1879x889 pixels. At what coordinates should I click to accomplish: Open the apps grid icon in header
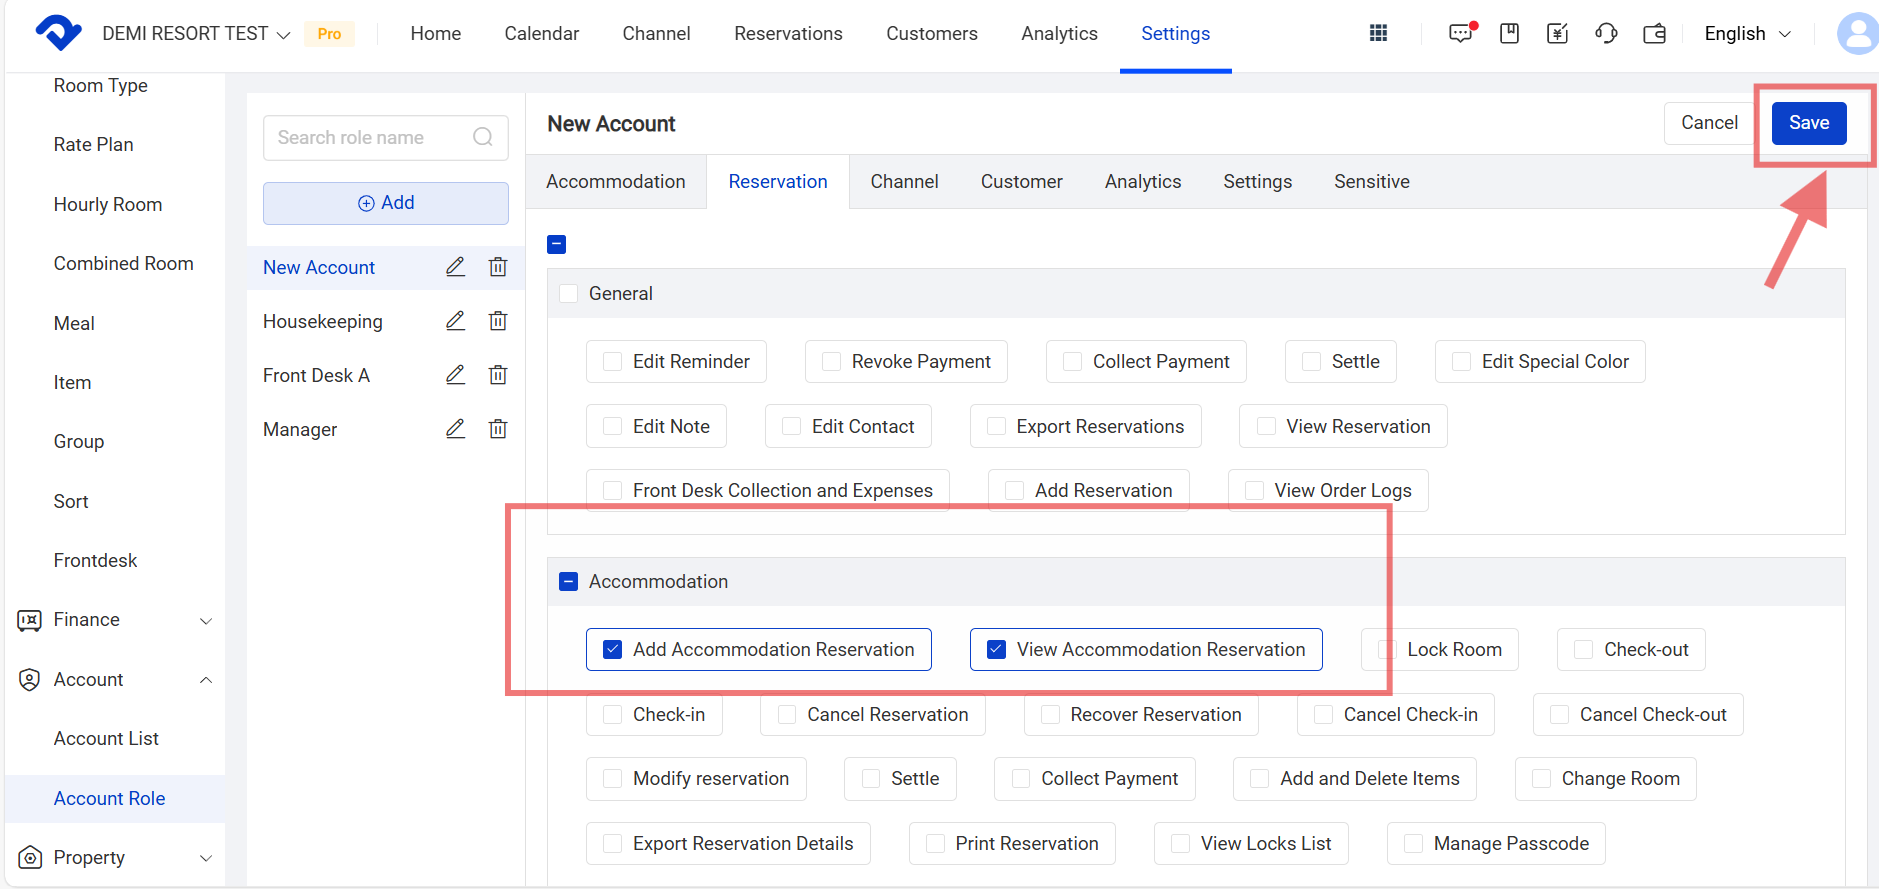1378,33
